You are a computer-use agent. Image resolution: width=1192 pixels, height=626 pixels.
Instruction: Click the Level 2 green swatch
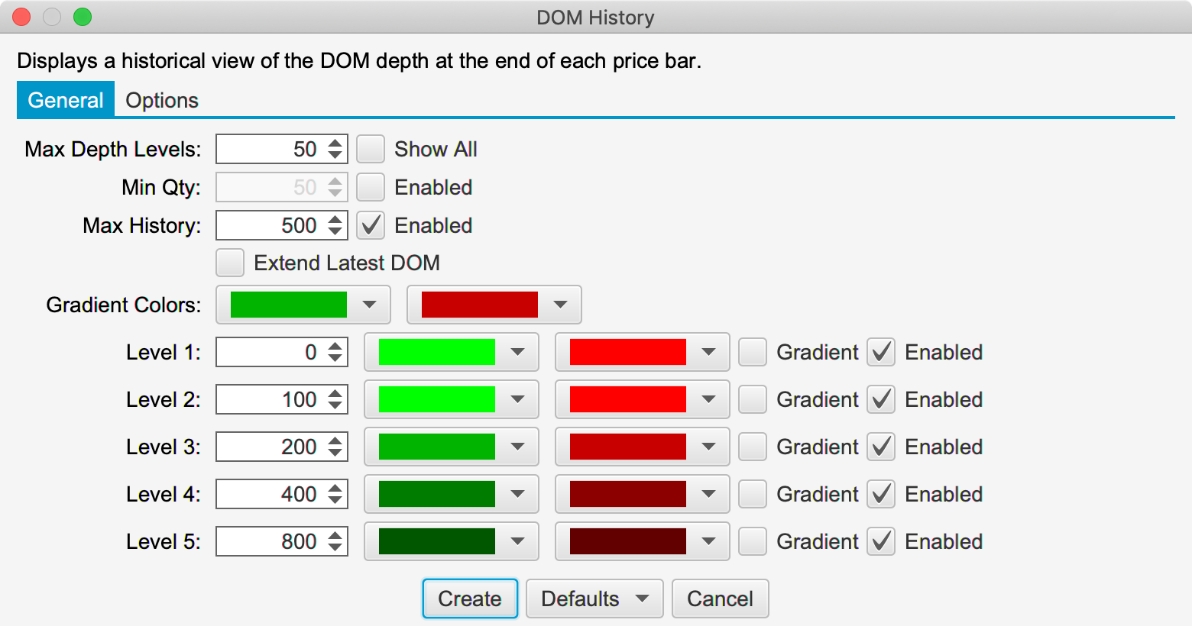coord(437,399)
